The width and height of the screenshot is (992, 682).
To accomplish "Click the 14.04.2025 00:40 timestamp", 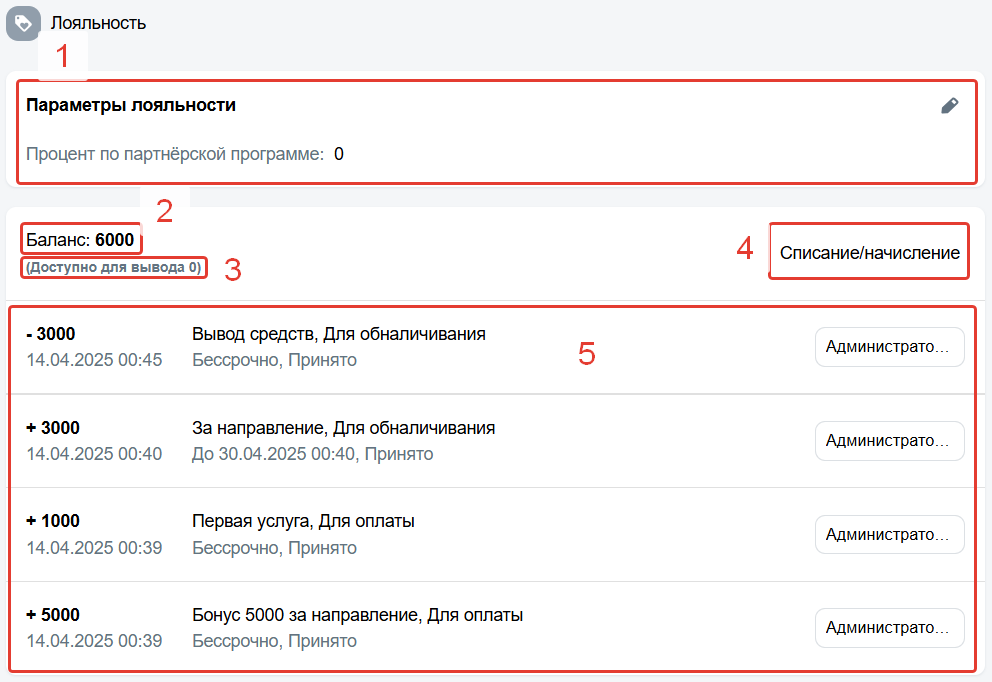I will tap(94, 454).
